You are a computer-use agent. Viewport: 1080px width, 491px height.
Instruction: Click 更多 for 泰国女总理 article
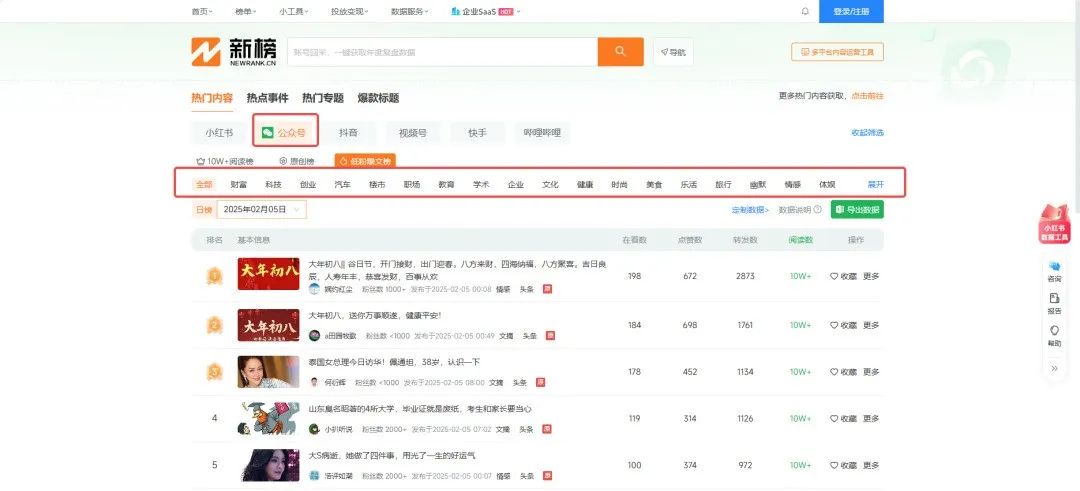(x=871, y=372)
